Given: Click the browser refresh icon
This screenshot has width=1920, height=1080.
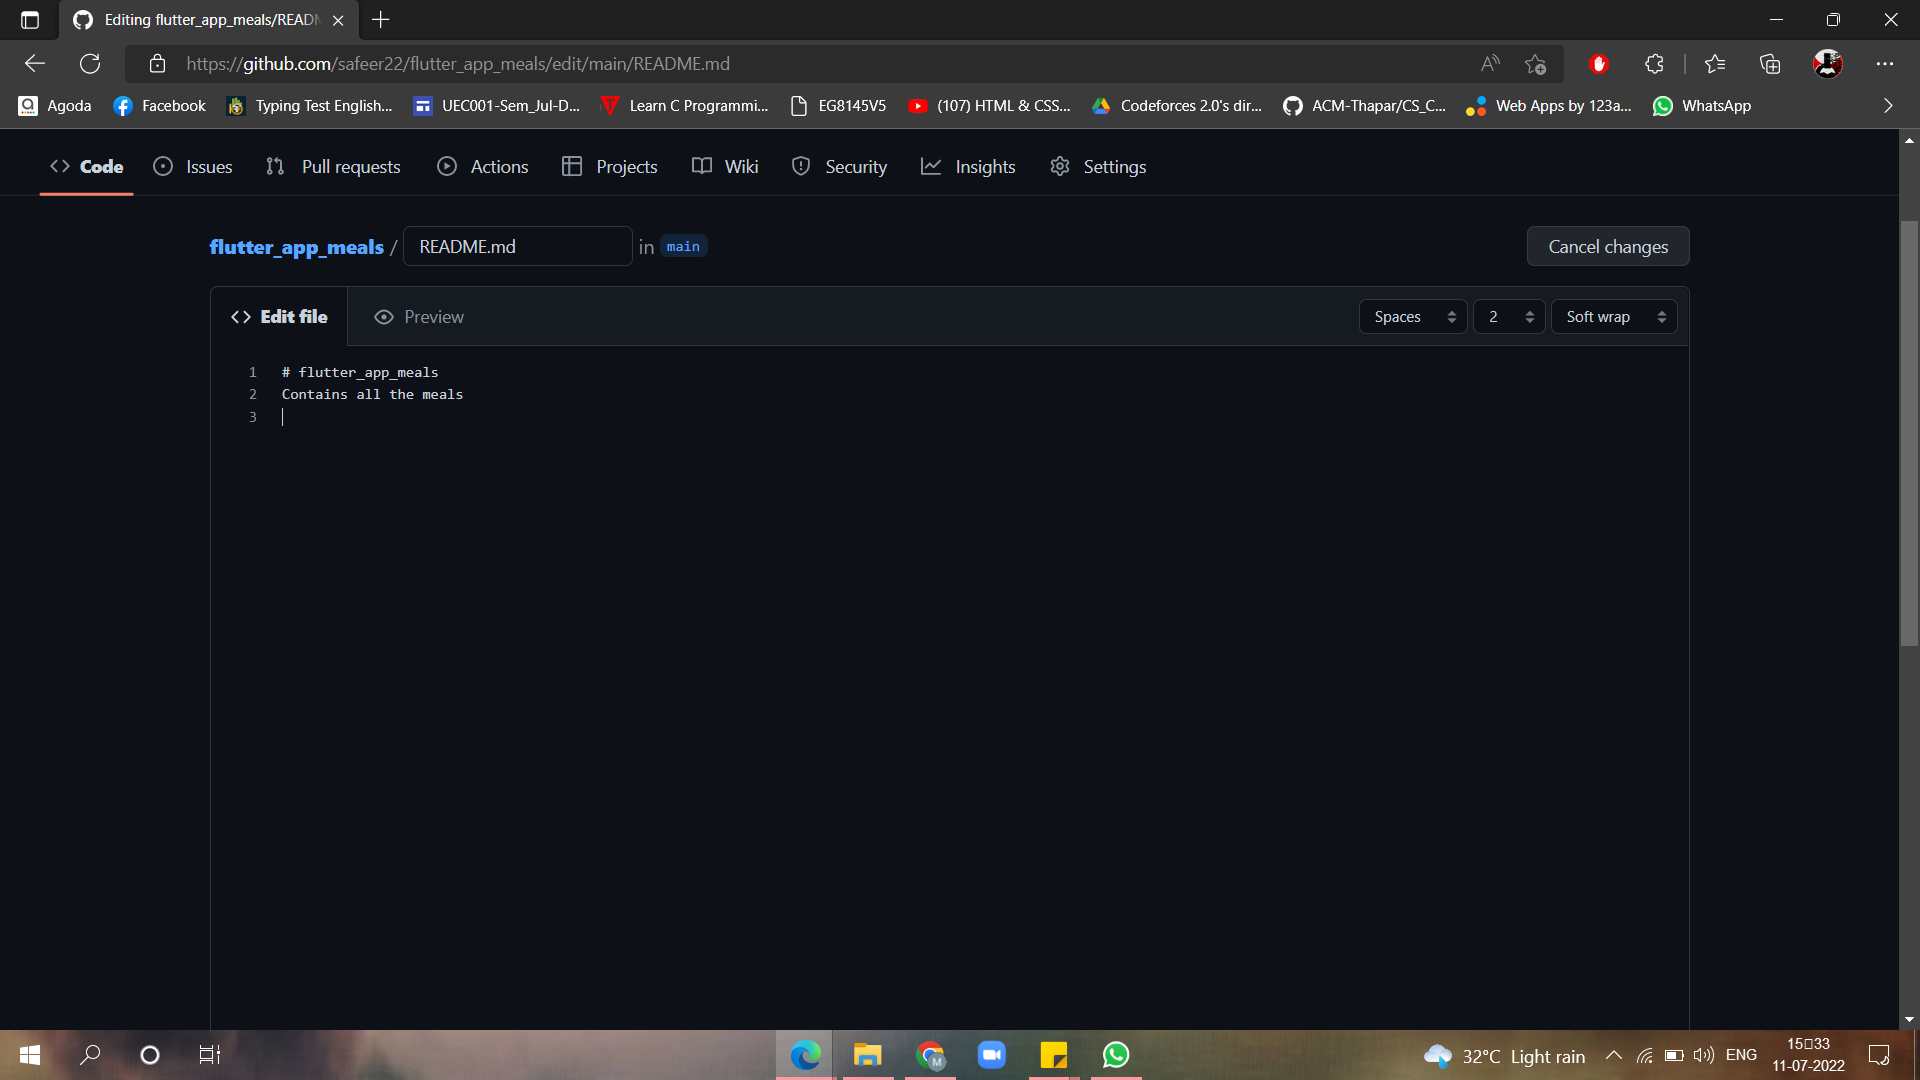Looking at the screenshot, I should point(90,64).
